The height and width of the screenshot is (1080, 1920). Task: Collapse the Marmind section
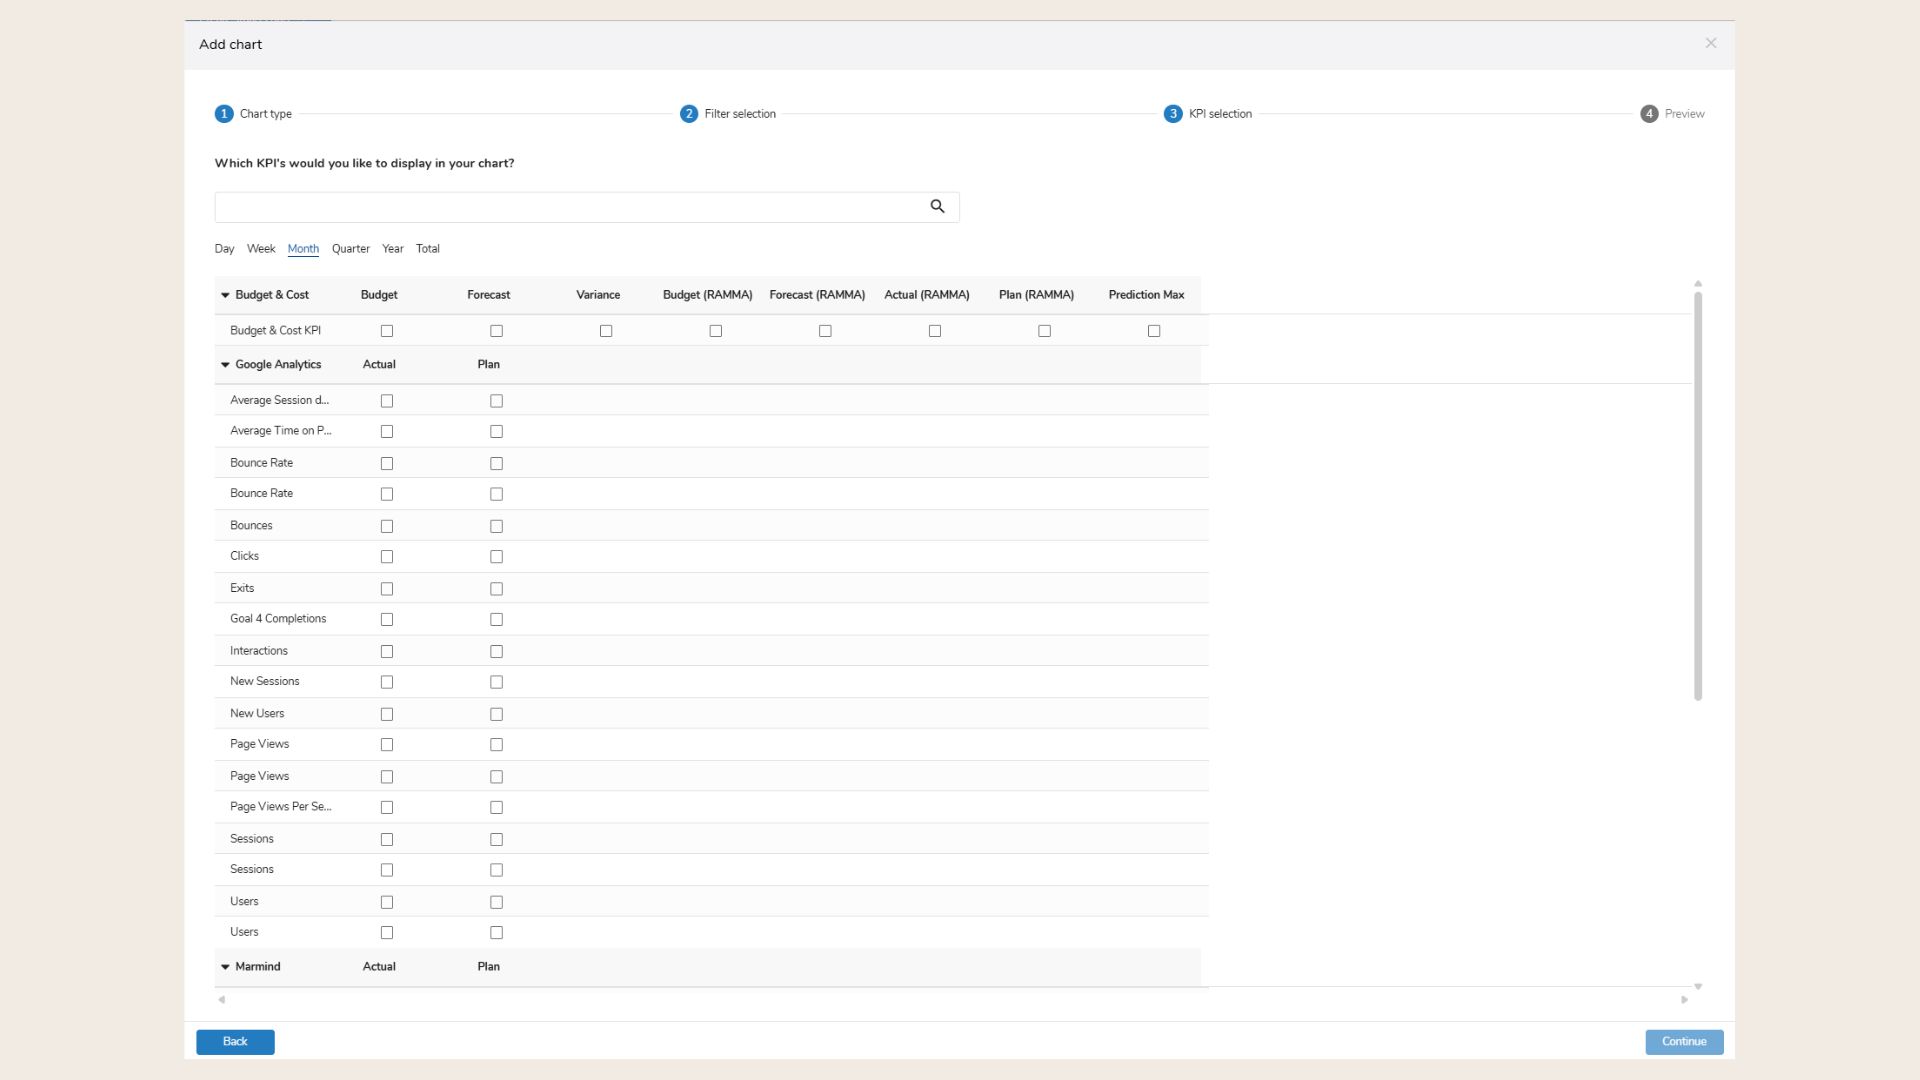pos(224,966)
